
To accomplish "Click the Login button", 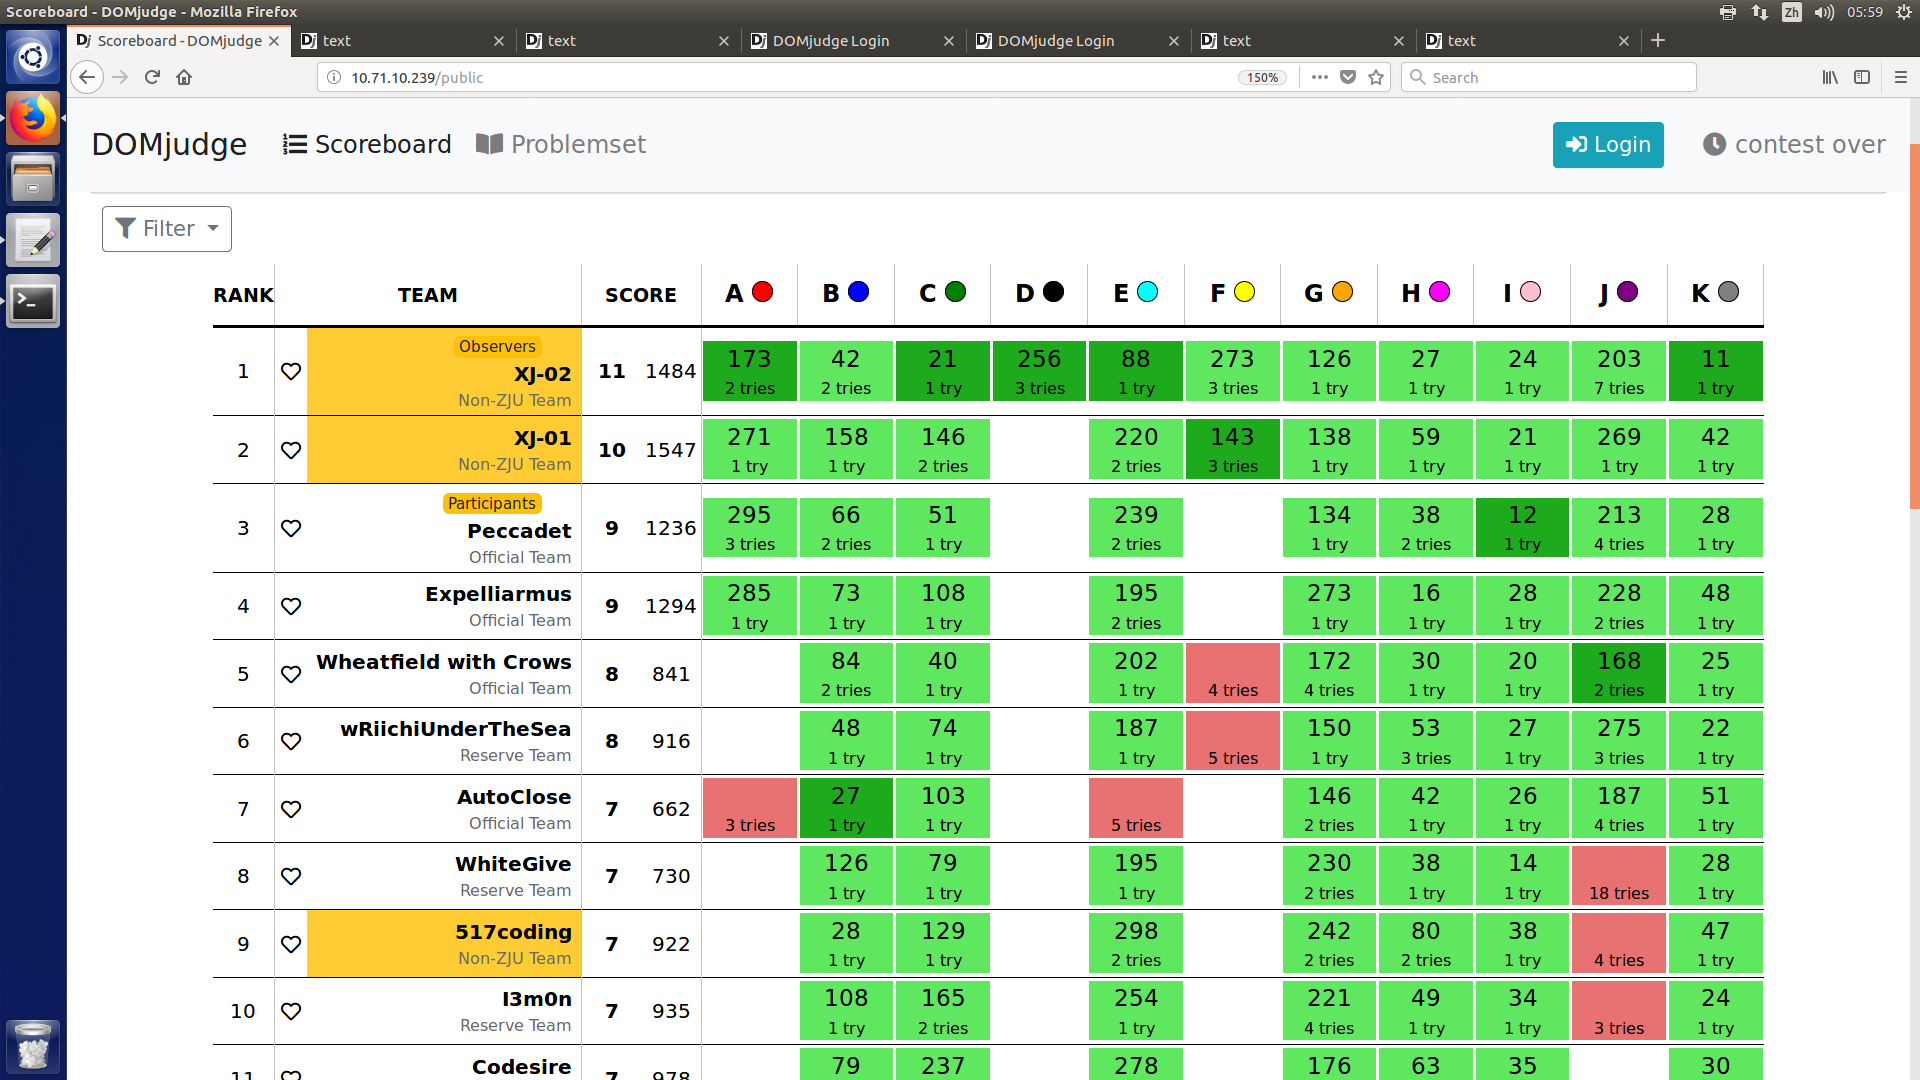I will click(x=1607, y=145).
